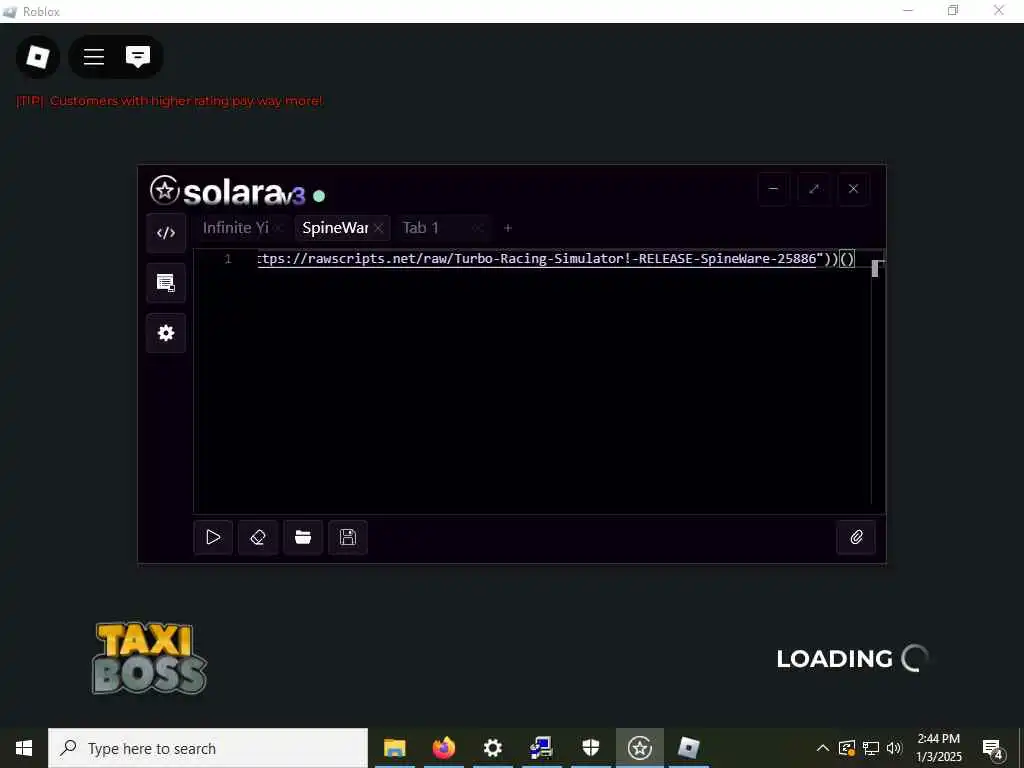The height and width of the screenshot is (768, 1024).
Task: Open Solara script list panel
Action: 166,283
